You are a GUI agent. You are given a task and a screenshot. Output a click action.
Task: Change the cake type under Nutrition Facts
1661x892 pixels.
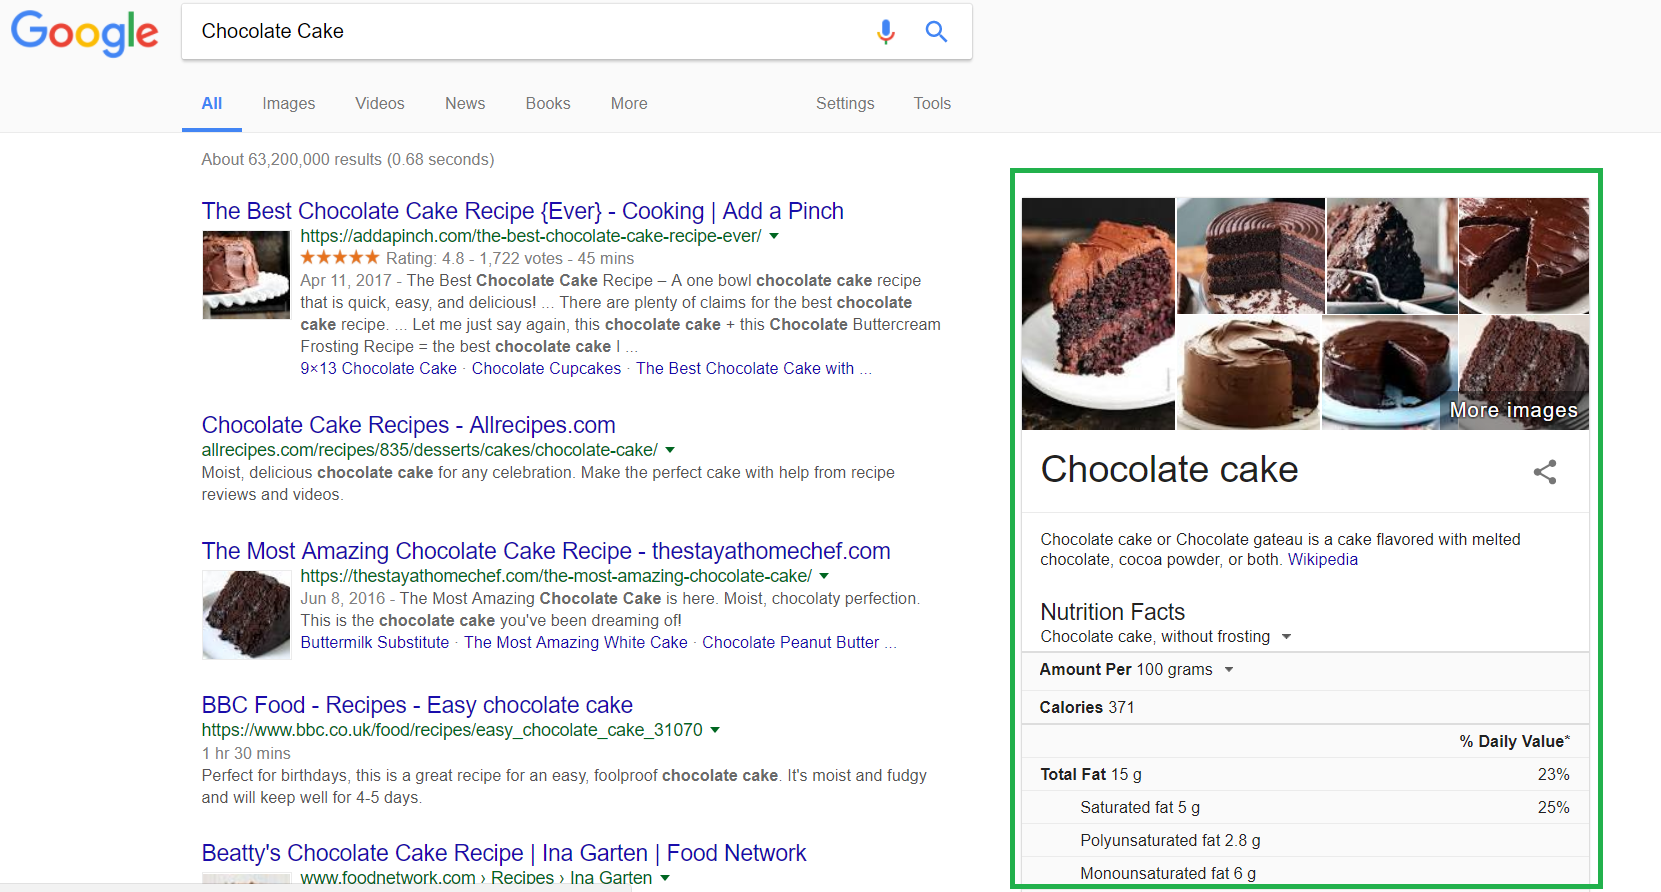(1287, 637)
